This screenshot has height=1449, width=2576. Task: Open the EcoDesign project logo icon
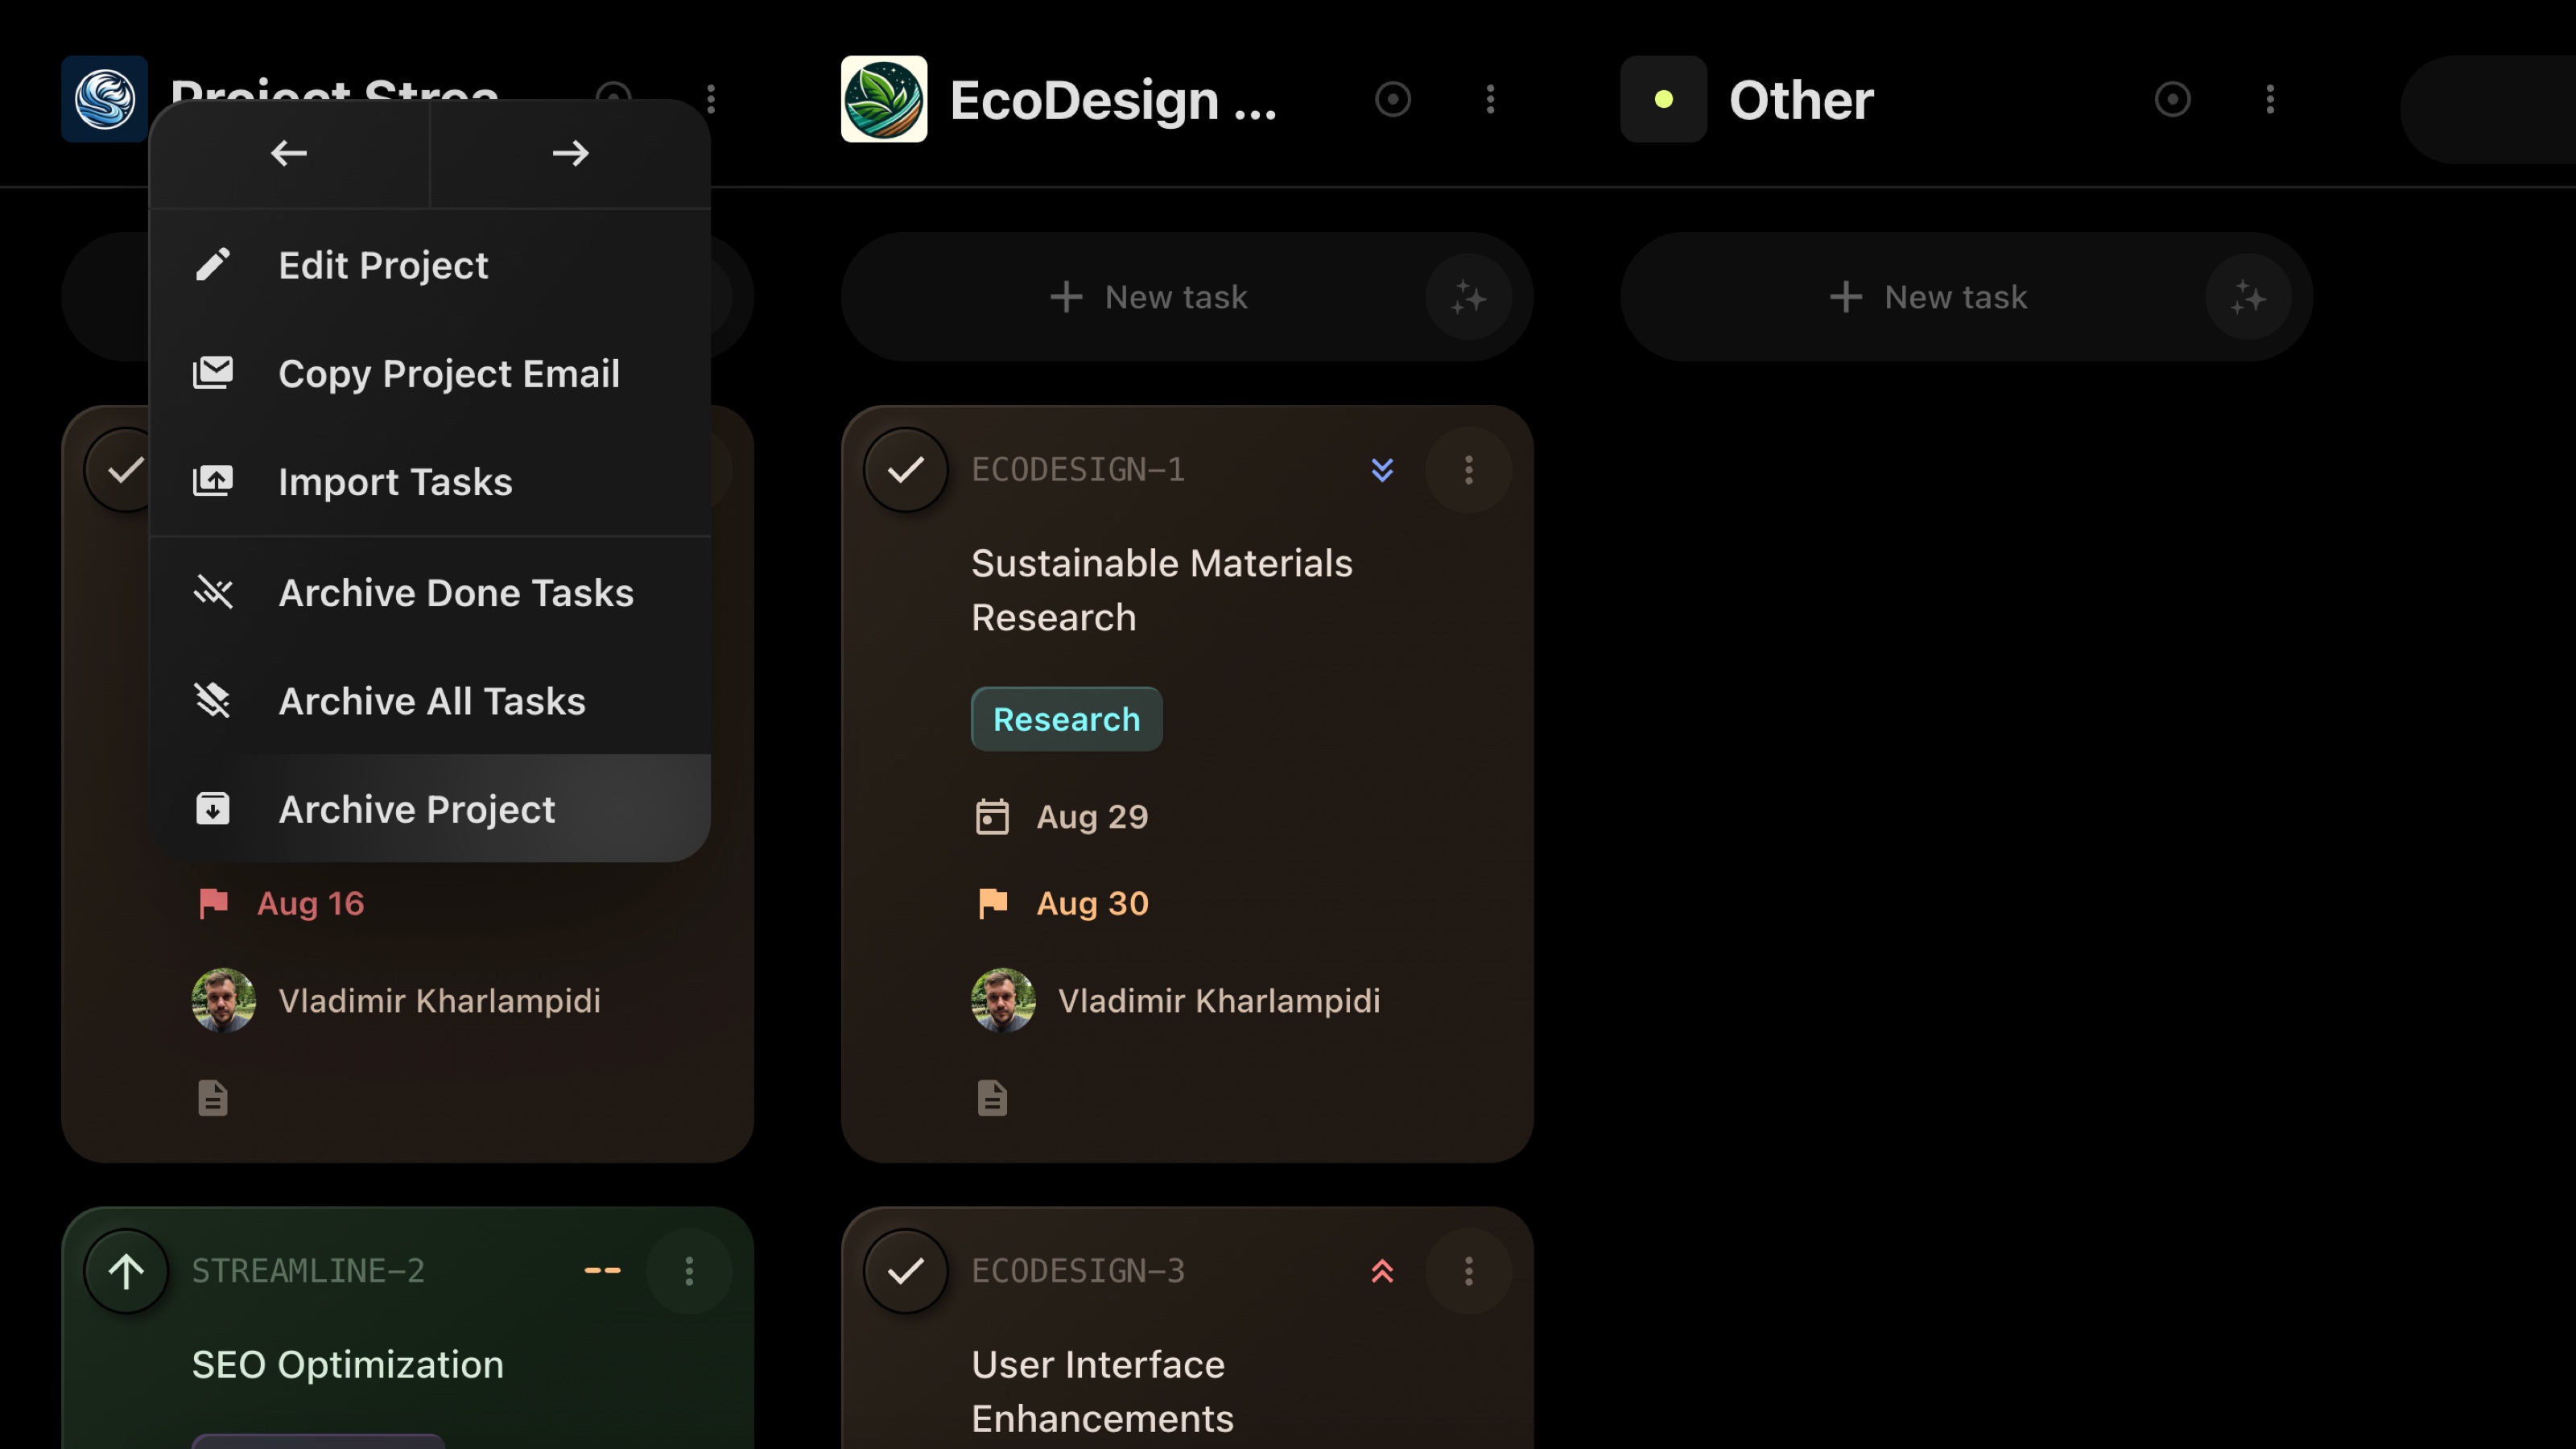884,99
